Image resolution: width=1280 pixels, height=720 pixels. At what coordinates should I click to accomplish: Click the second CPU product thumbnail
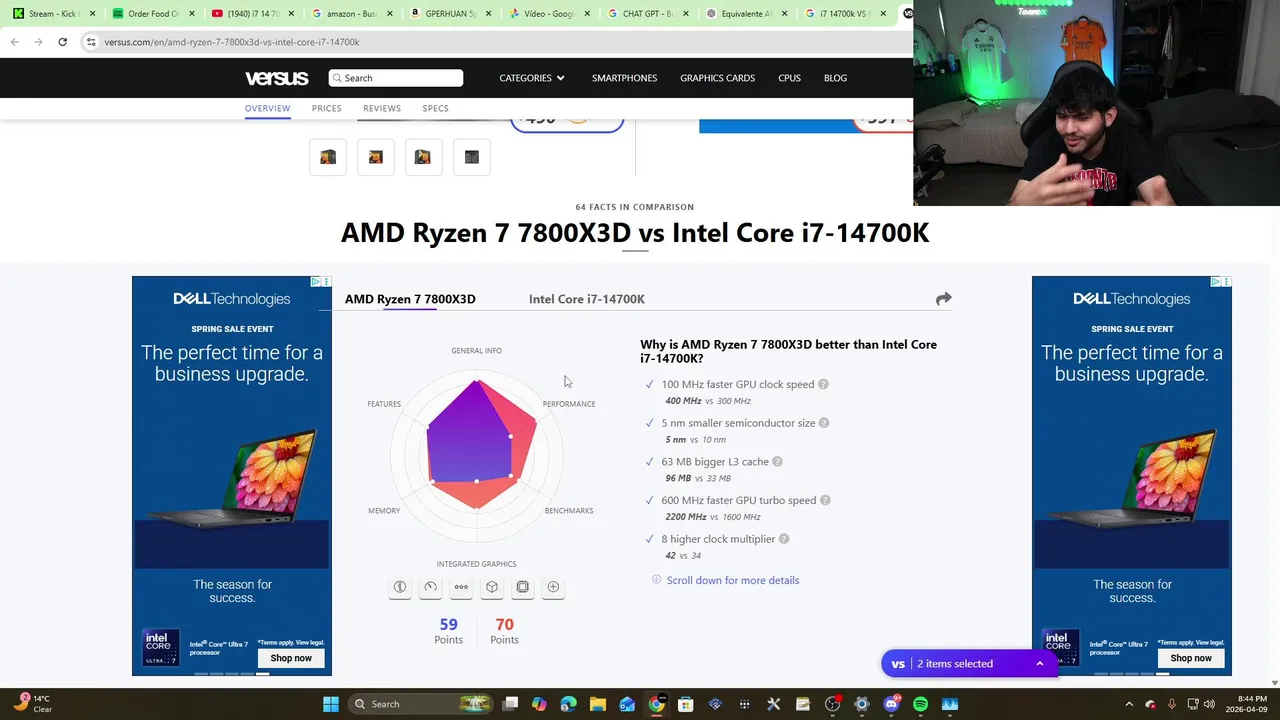click(376, 157)
